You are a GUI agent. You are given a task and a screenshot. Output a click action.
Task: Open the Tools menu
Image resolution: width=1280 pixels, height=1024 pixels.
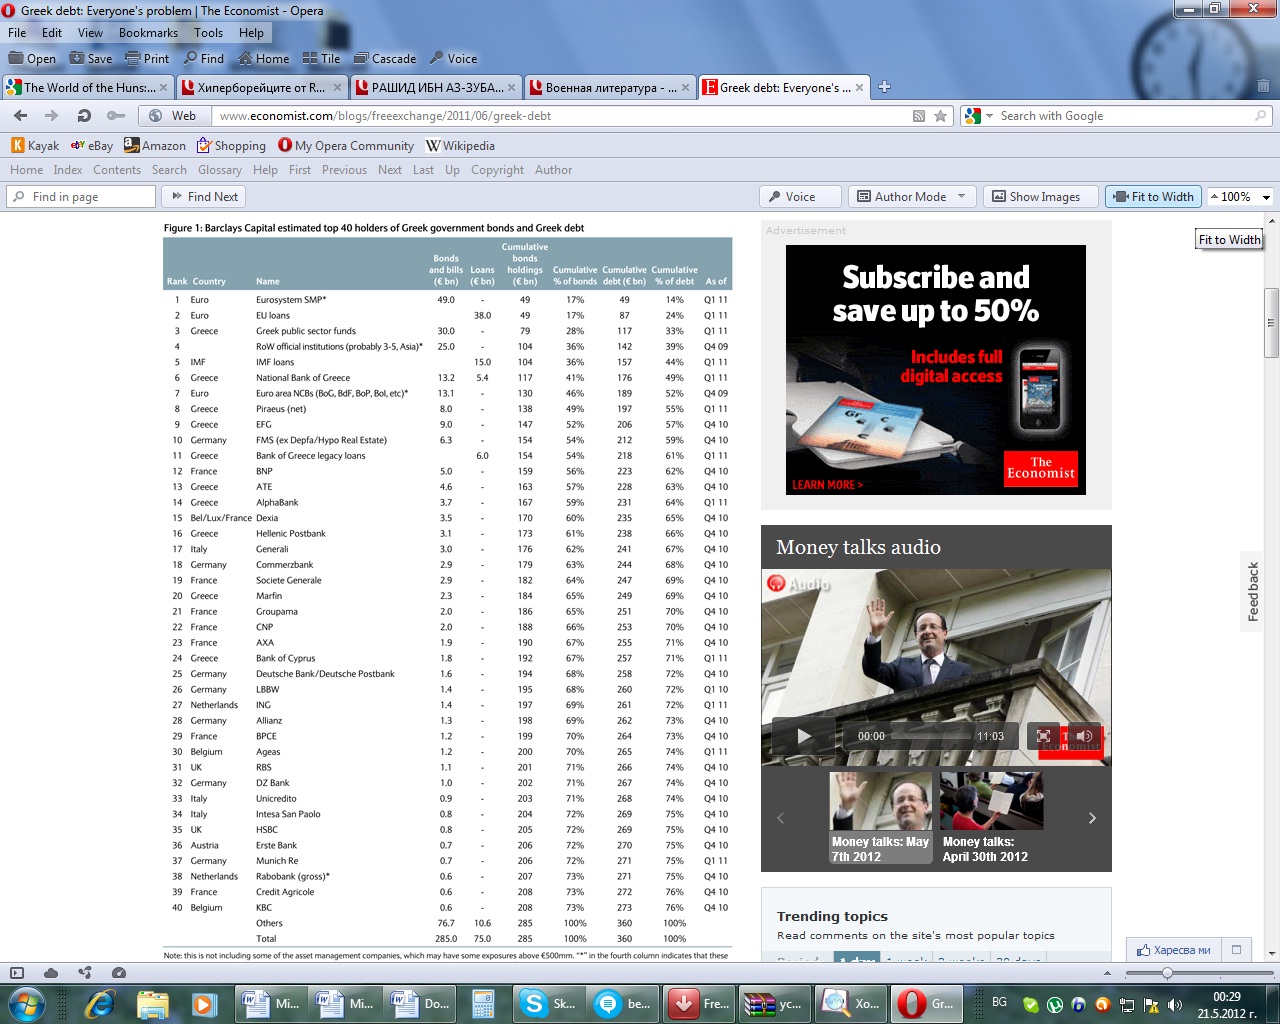click(x=208, y=33)
